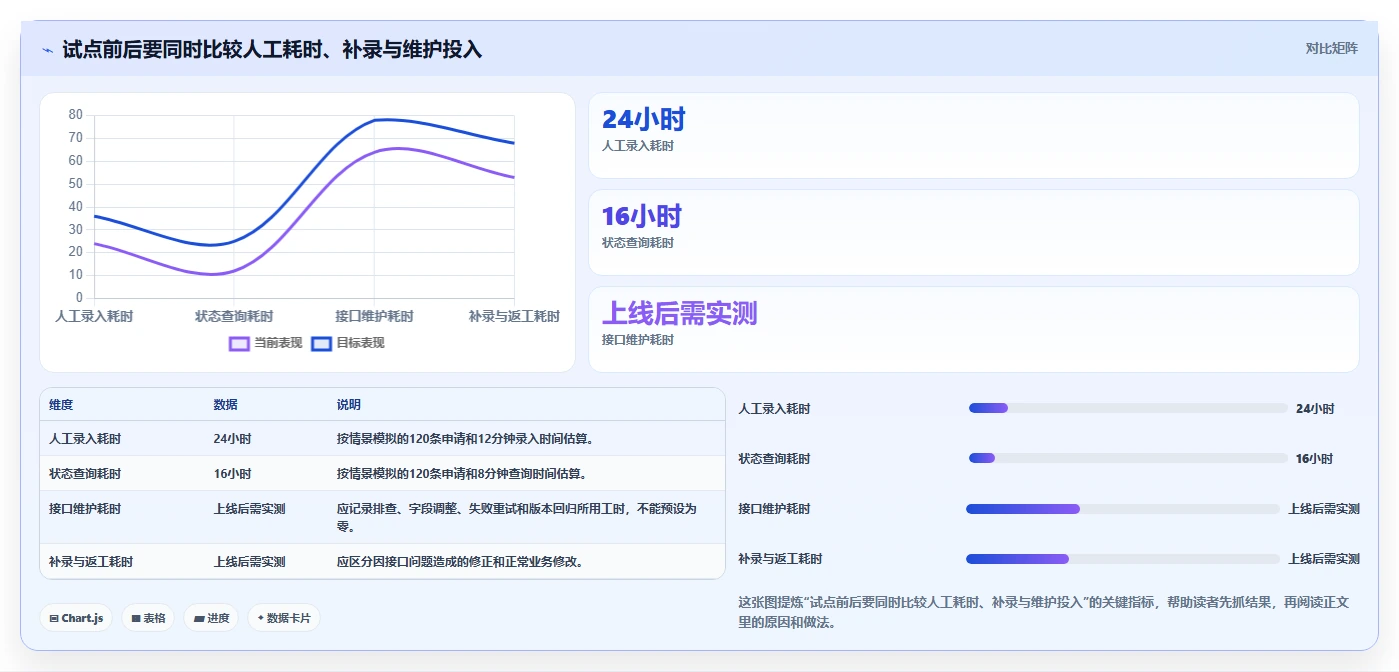1399x672 pixels.
Task: Click the 人工录入耗时 progress bar
Action: click(x=1128, y=408)
